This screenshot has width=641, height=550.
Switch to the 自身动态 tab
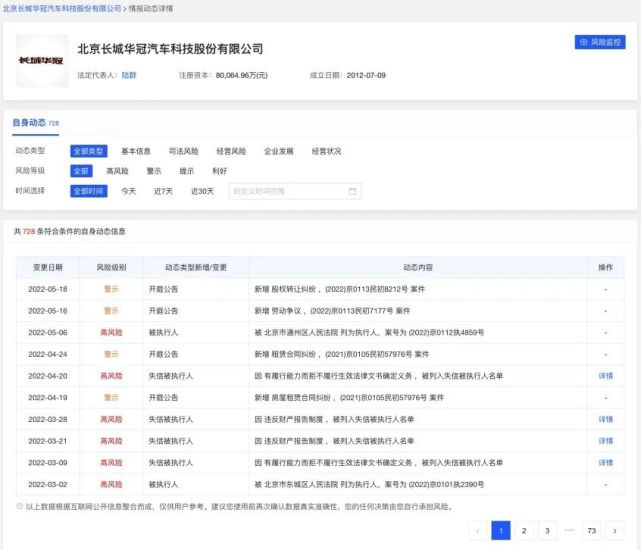36,123
